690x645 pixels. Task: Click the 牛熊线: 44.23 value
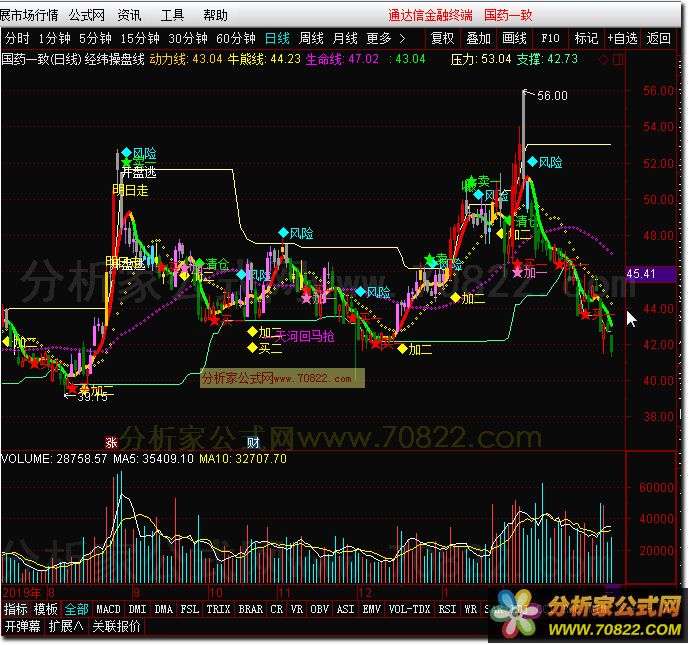(264, 59)
